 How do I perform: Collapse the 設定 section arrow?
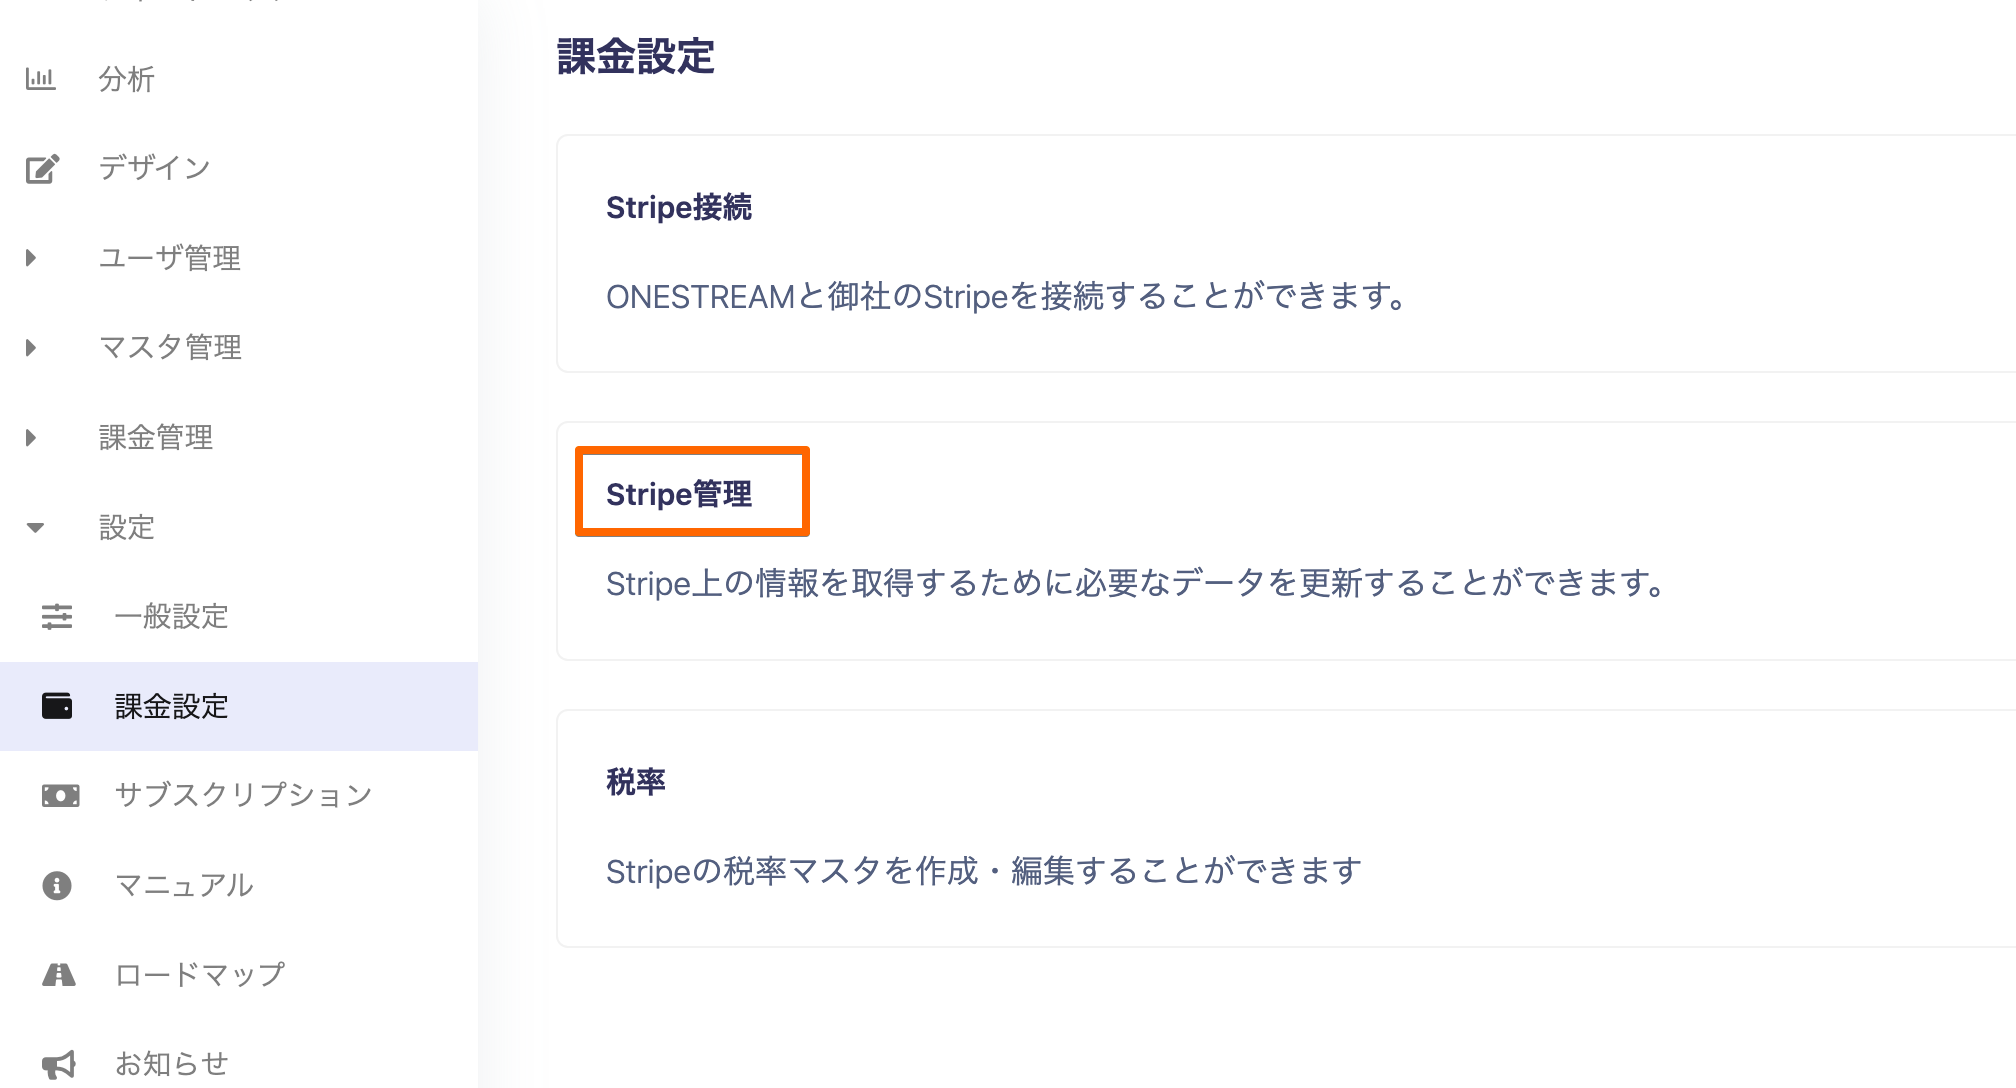36,527
